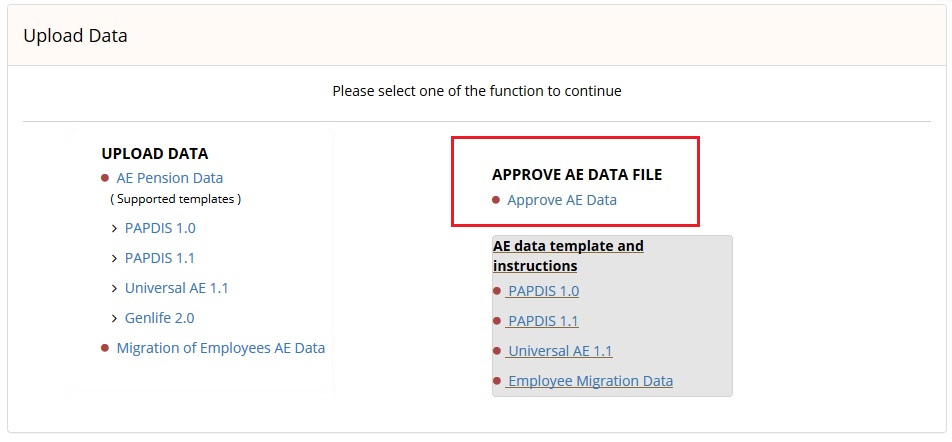This screenshot has width=952, height=442.
Task: Open Universal AE 1.1 upload template
Action: (177, 288)
